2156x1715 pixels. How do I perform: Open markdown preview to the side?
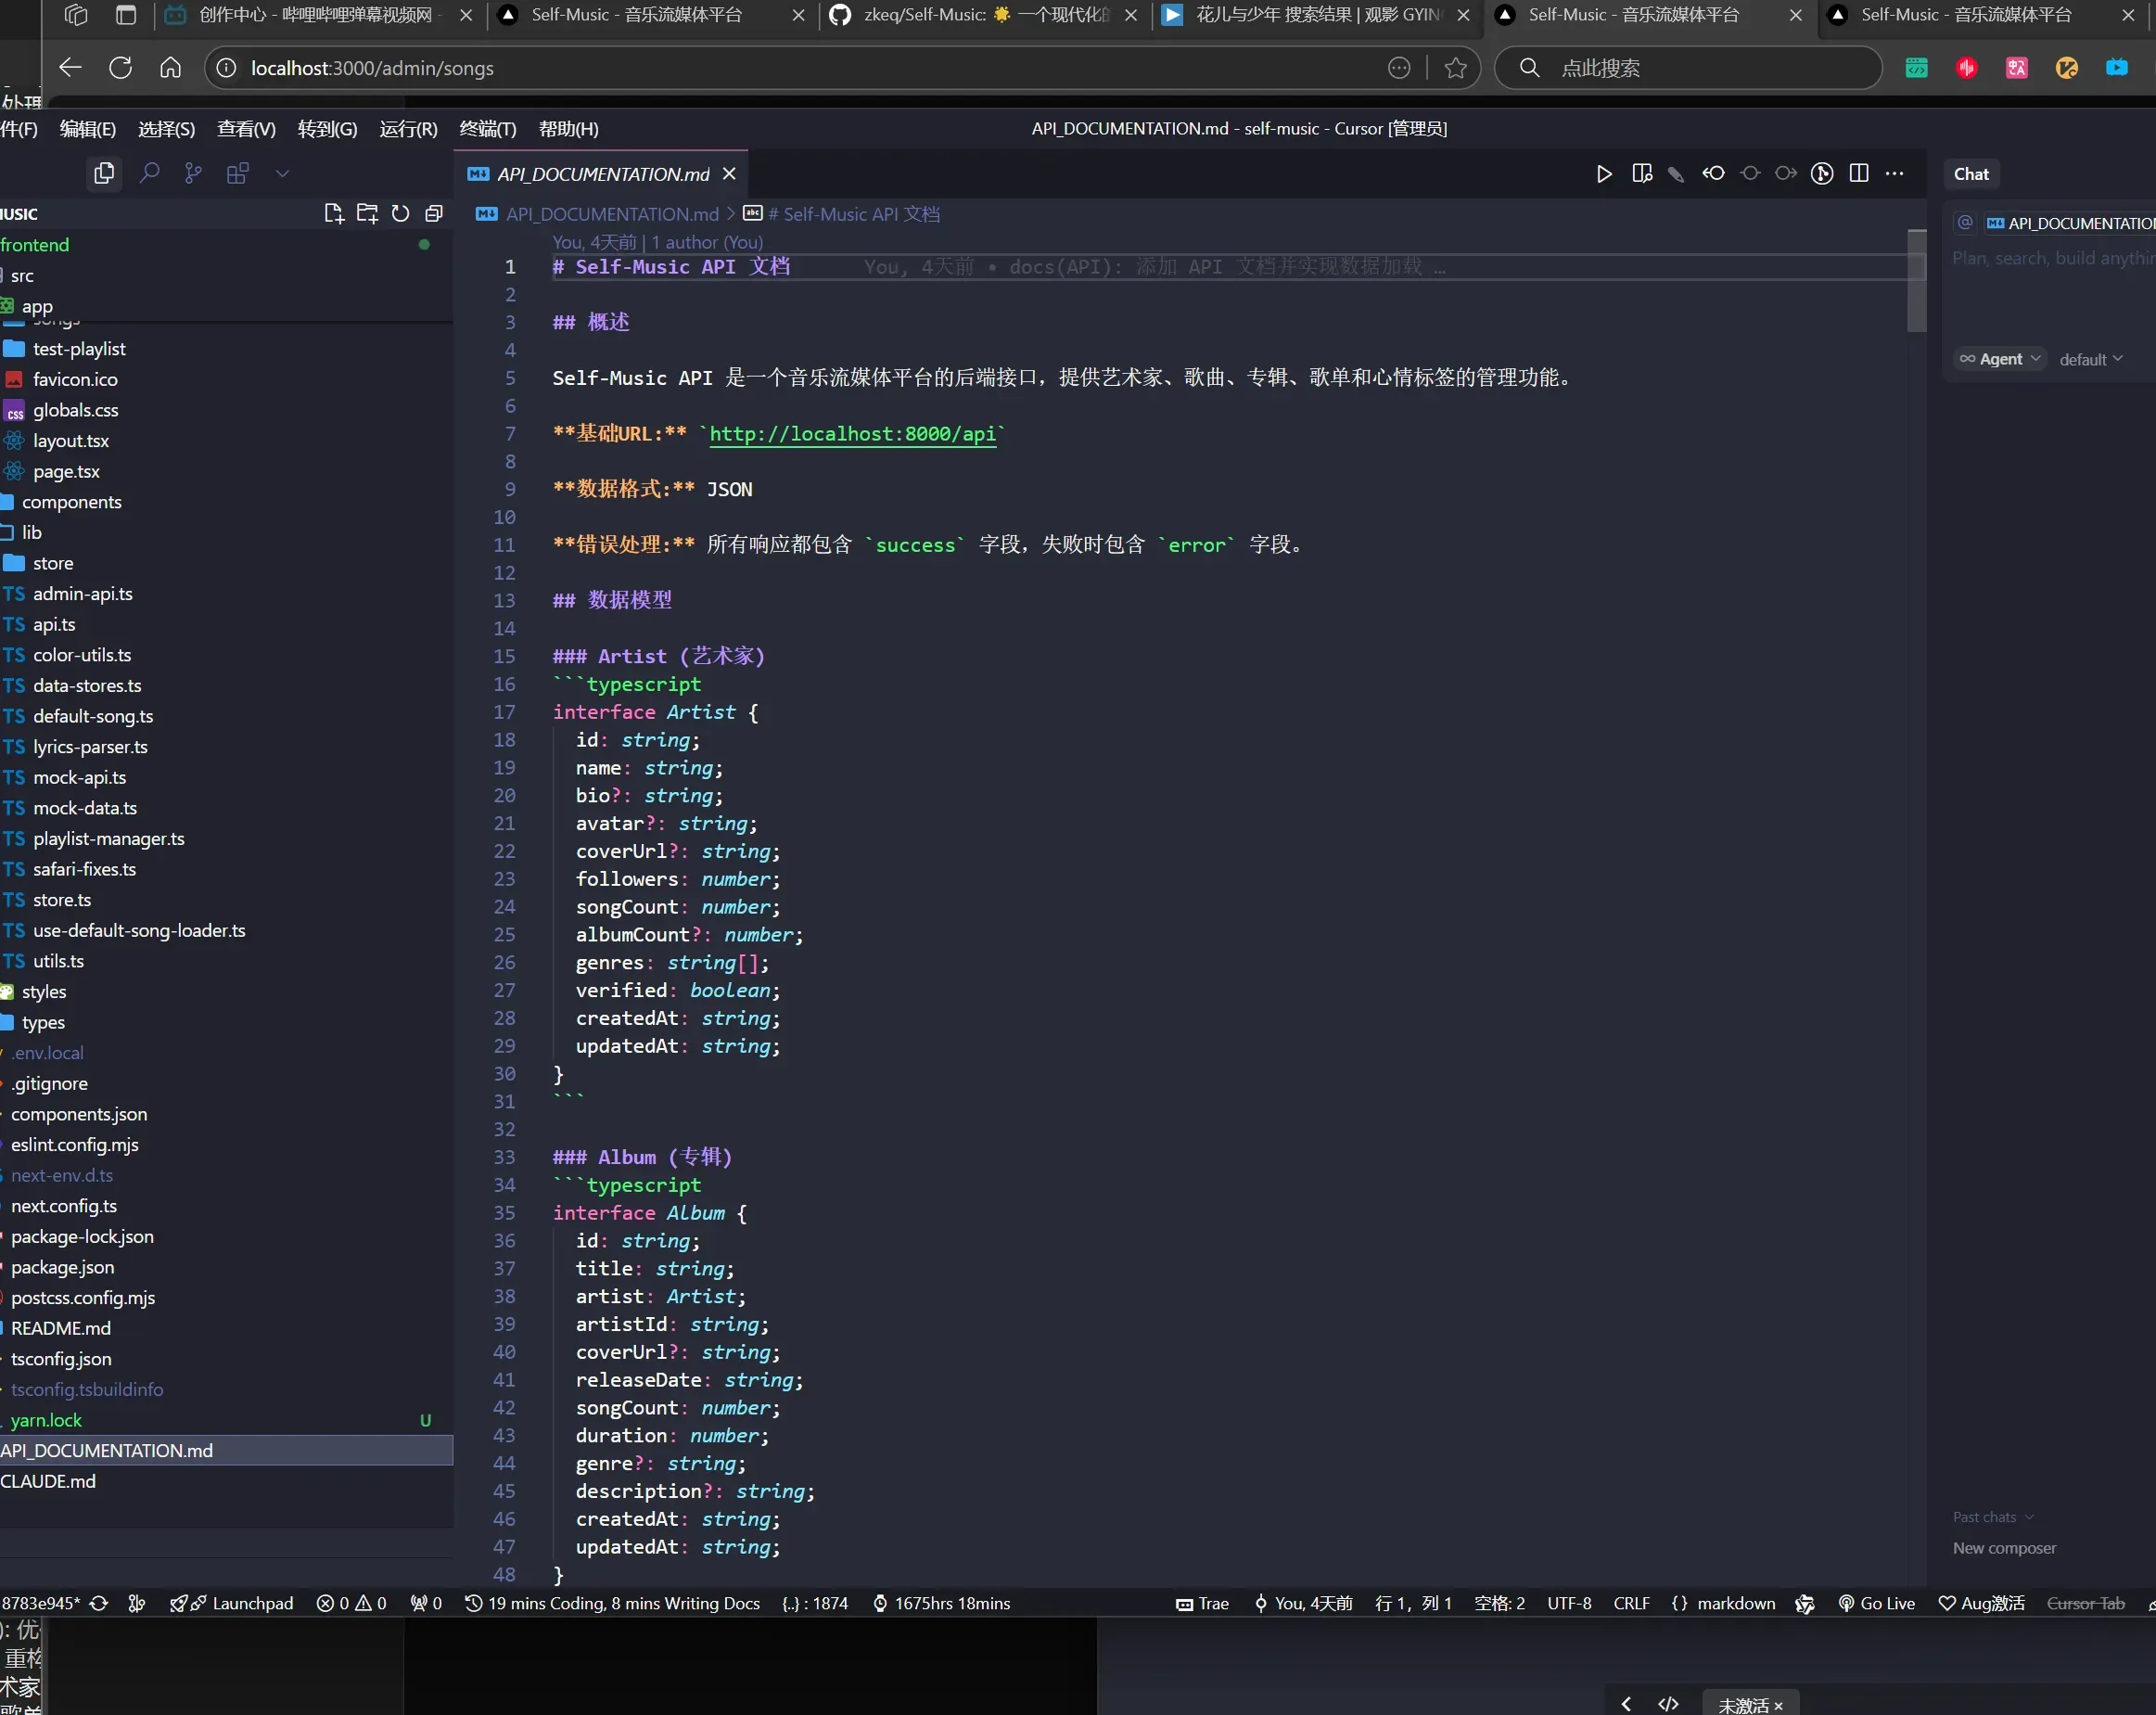[x=1641, y=174]
